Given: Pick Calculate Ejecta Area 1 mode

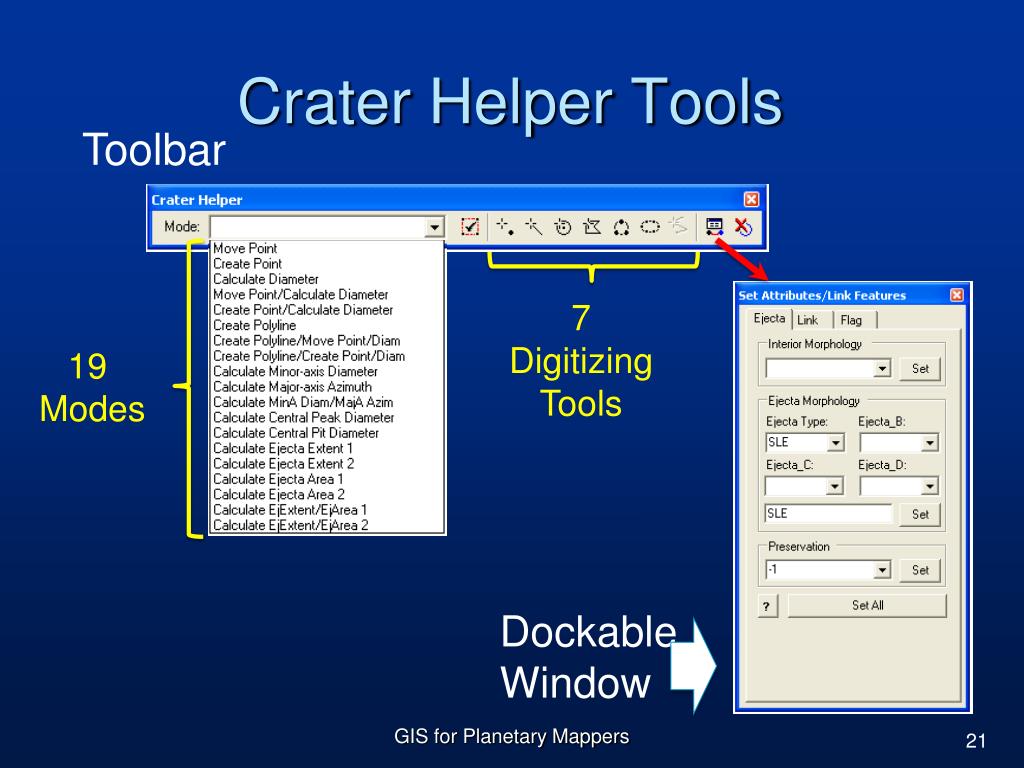Looking at the screenshot, I should pyautogui.click(x=327, y=479).
